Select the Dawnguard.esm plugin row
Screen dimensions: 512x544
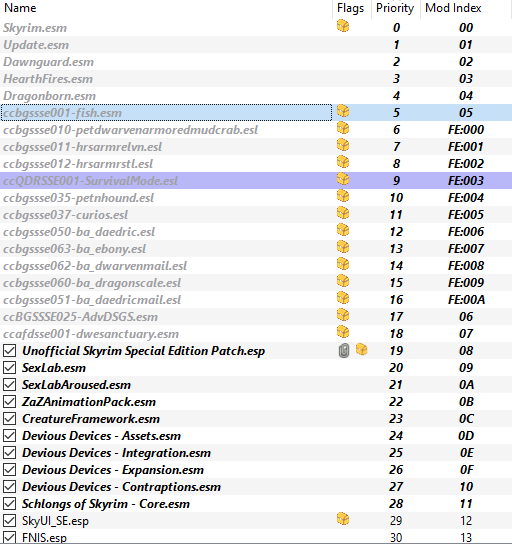click(256, 62)
